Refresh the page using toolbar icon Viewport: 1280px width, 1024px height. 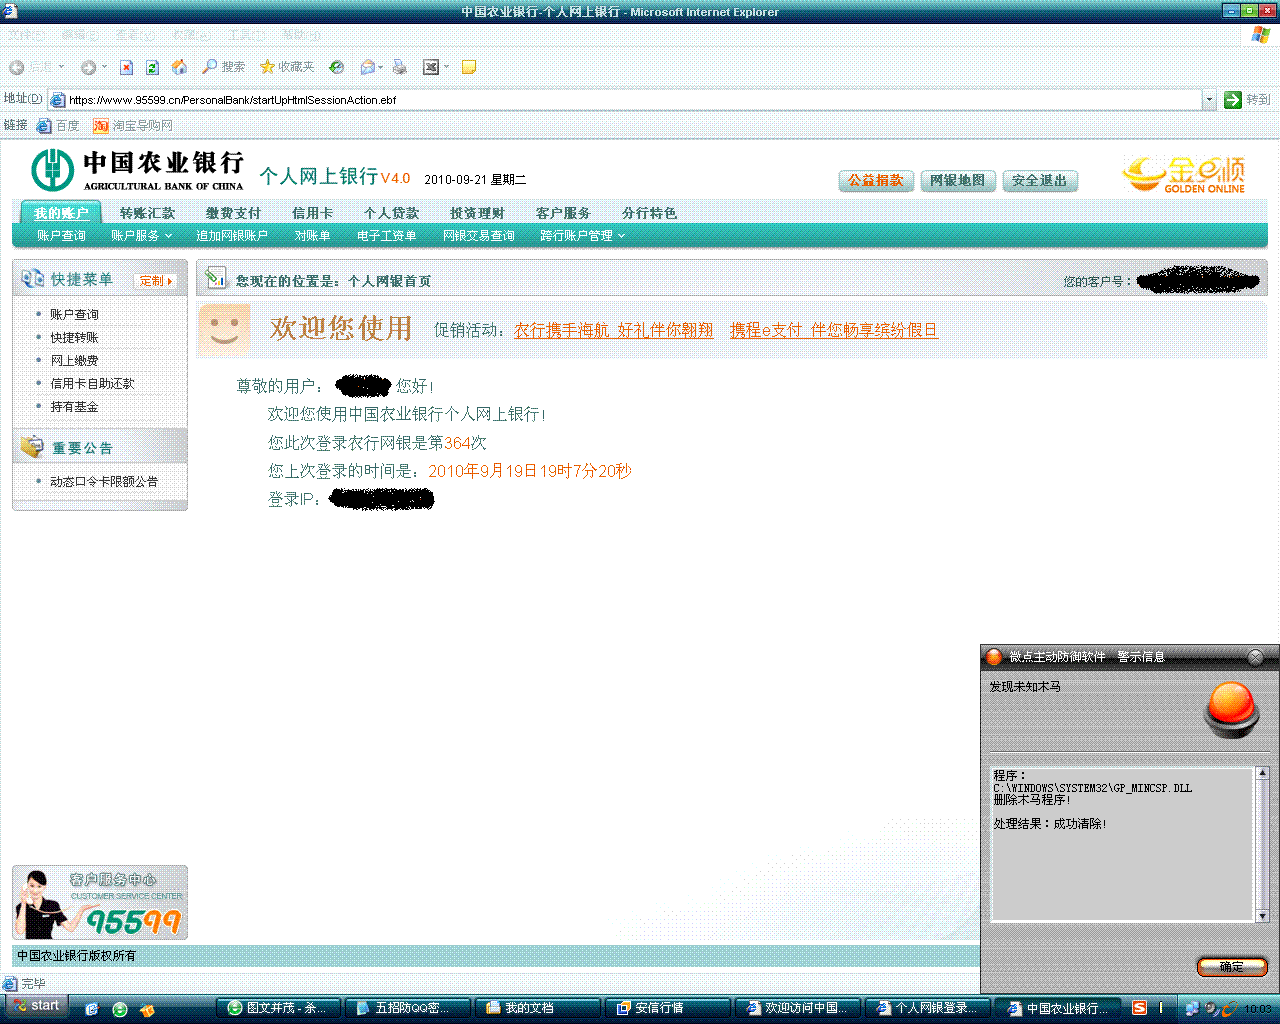click(x=152, y=67)
